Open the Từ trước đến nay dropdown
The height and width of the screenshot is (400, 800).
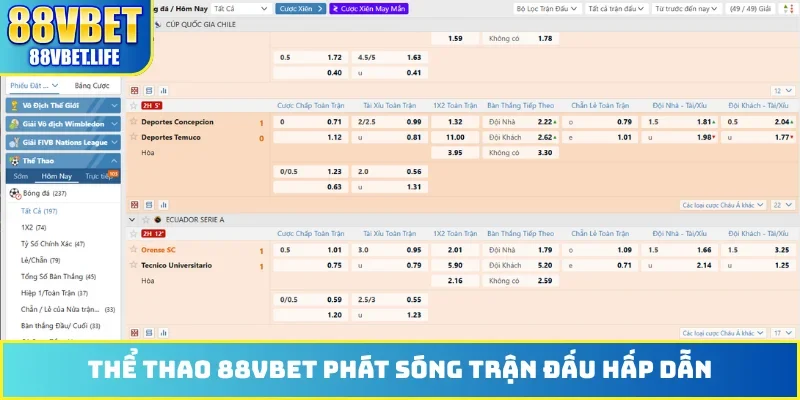[687, 9]
